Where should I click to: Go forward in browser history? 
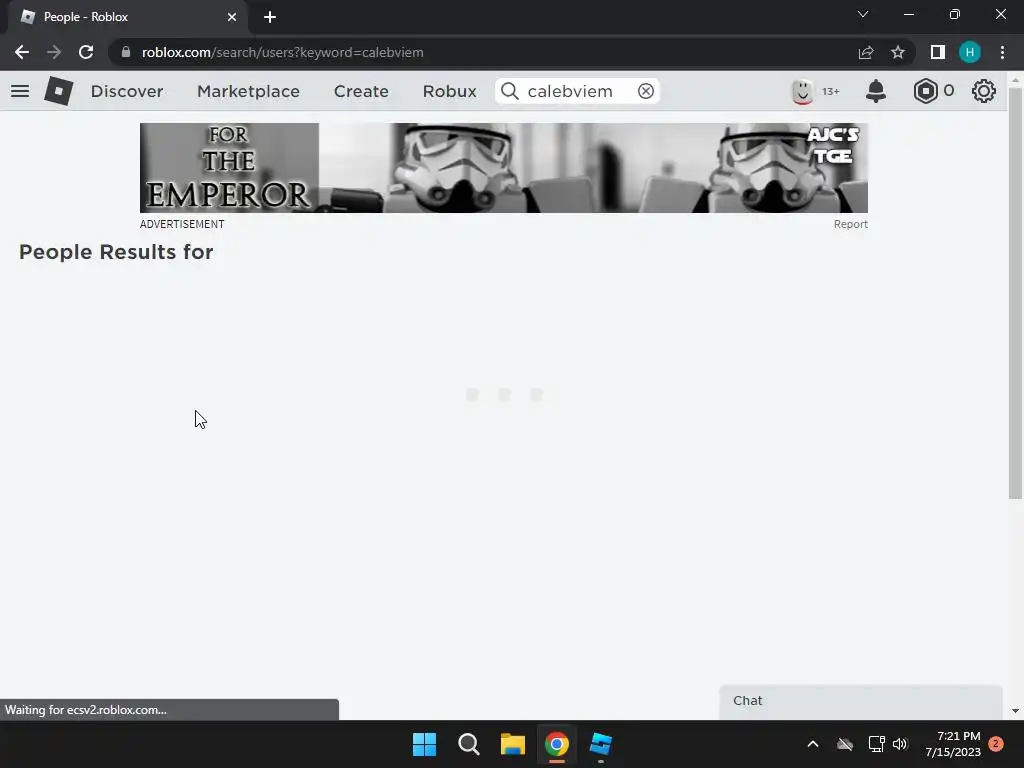[54, 52]
